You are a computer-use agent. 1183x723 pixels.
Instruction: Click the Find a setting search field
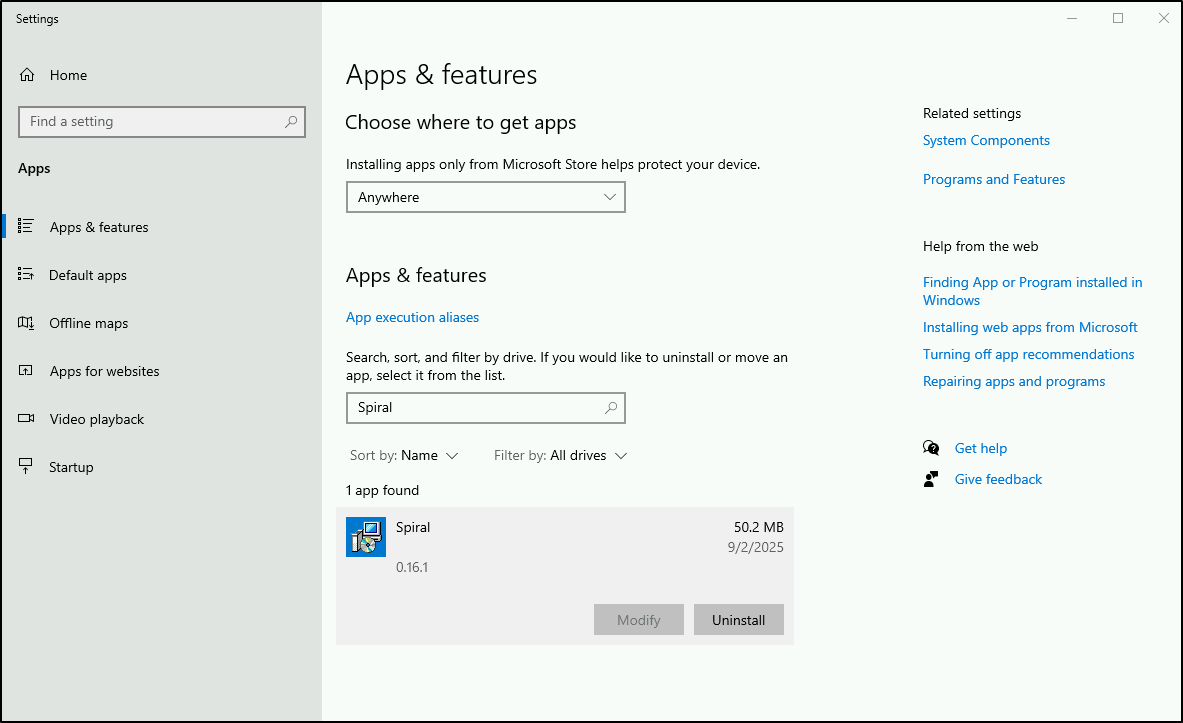161,122
